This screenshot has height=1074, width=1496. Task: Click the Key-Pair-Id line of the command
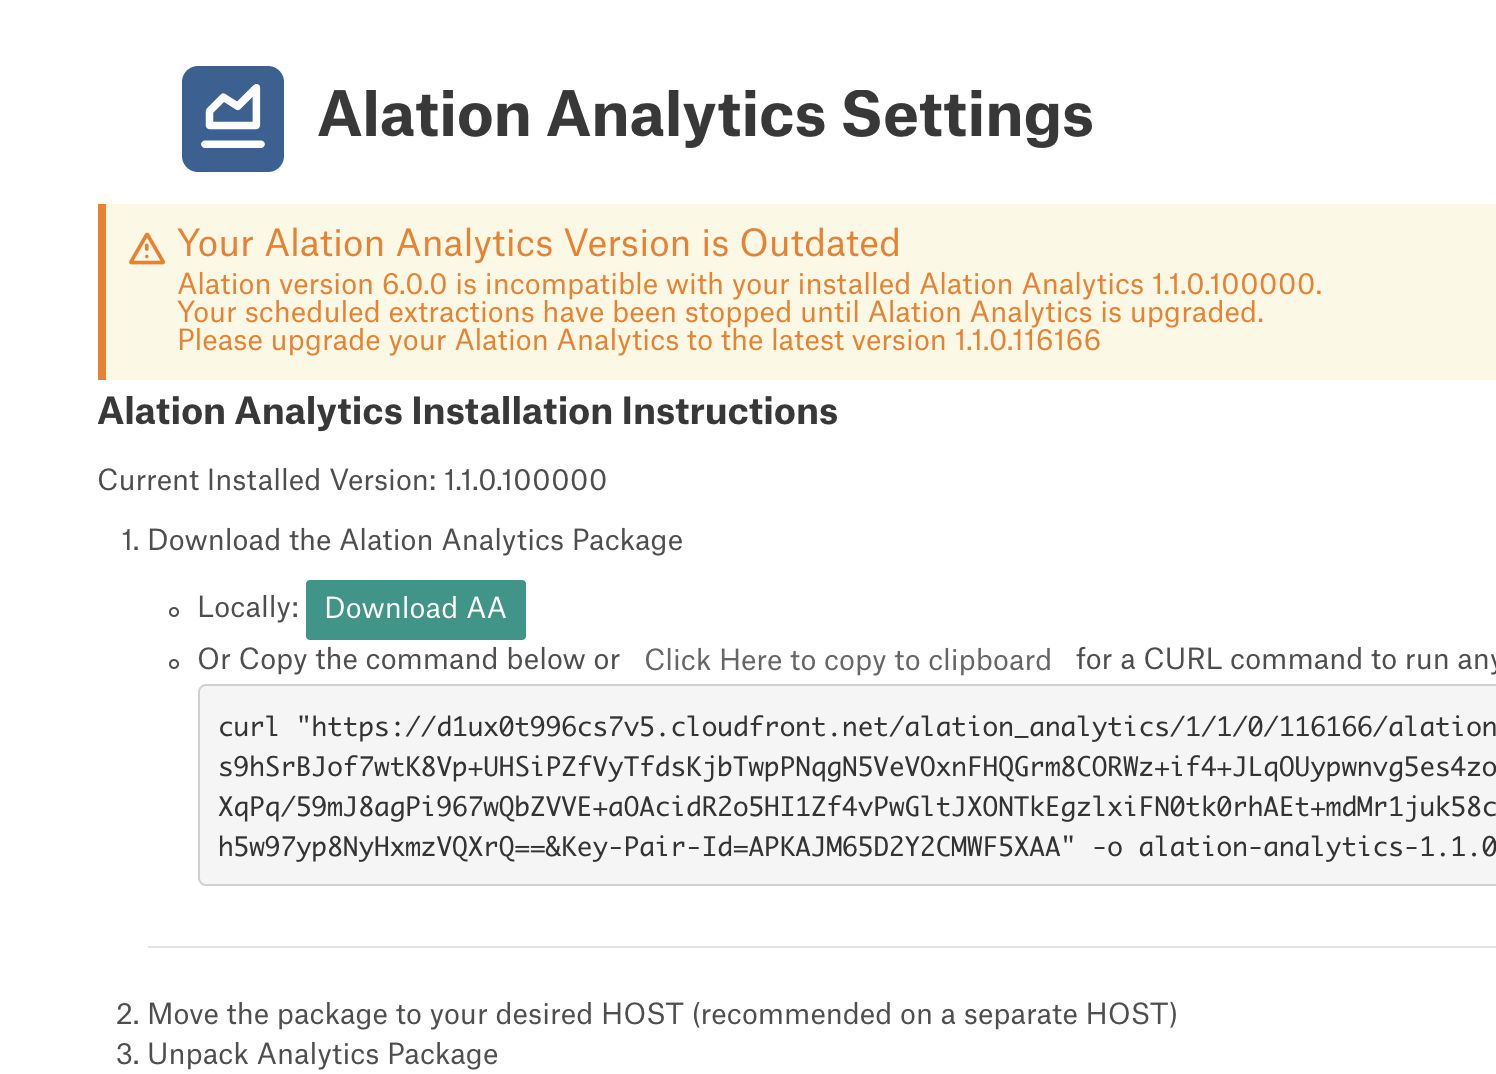click(857, 847)
